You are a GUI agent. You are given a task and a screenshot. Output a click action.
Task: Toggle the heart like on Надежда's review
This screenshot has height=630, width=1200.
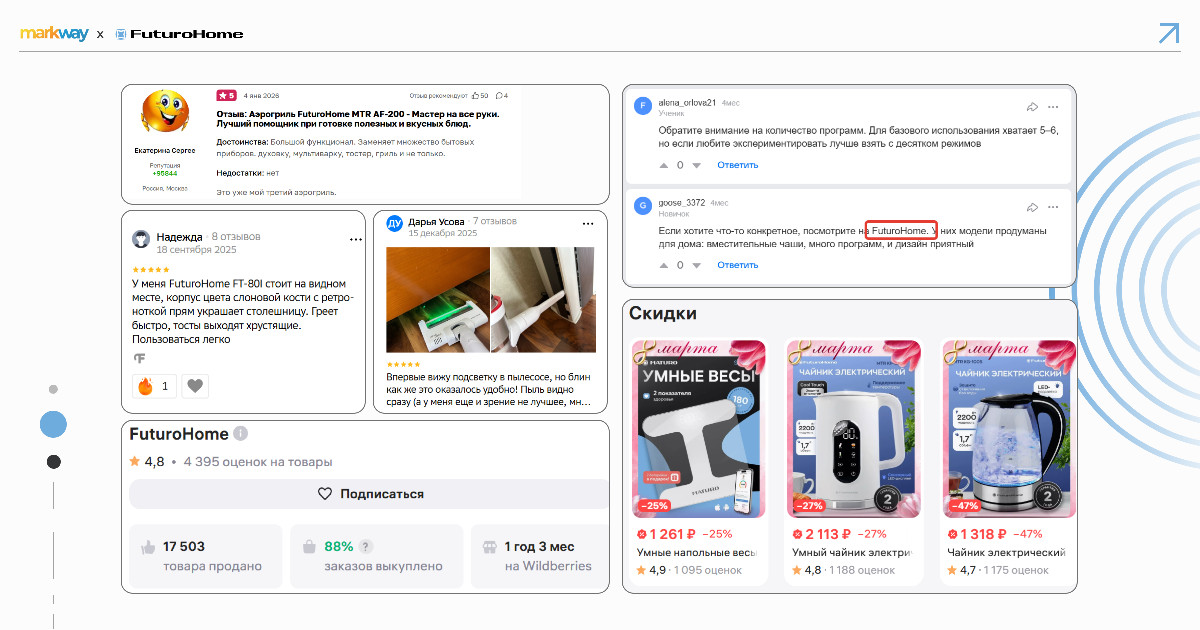point(195,386)
